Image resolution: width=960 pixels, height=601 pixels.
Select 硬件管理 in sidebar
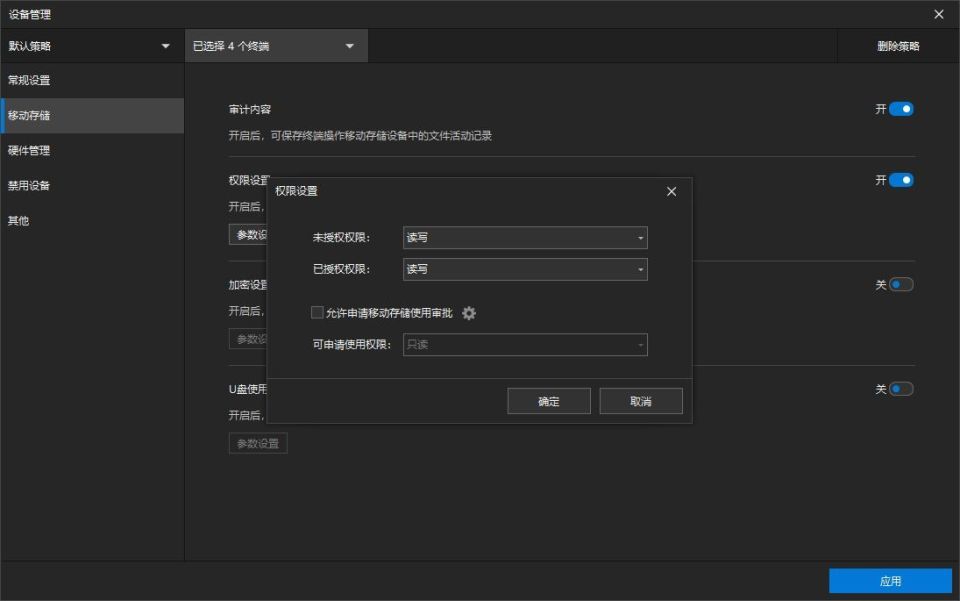[x=92, y=151]
